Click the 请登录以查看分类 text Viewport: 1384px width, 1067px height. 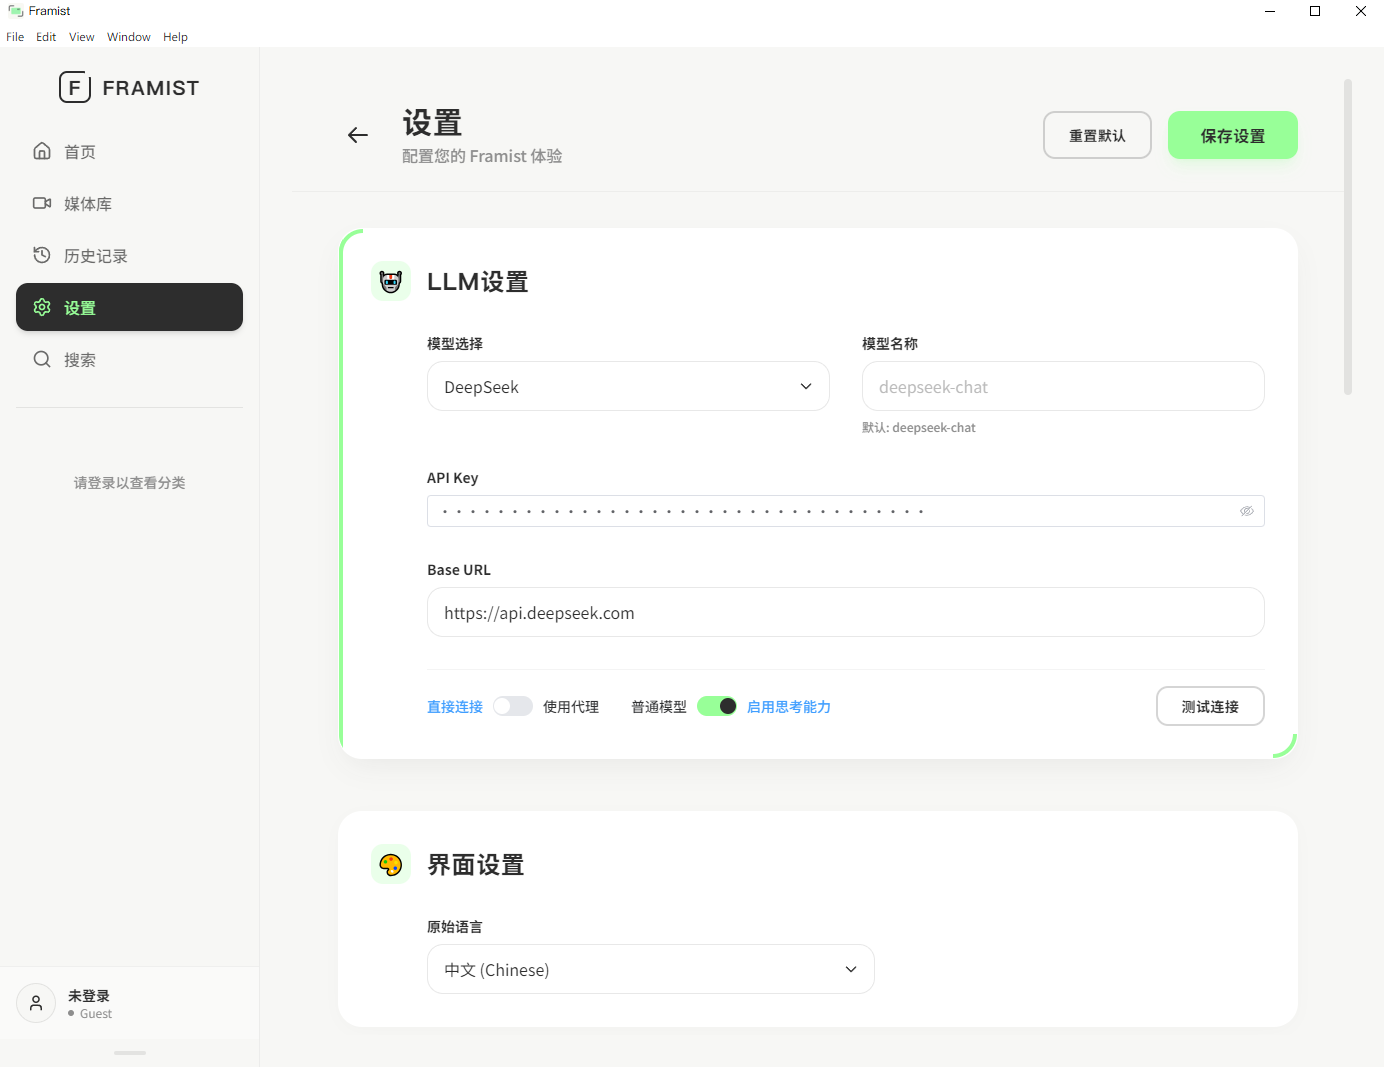[129, 483]
